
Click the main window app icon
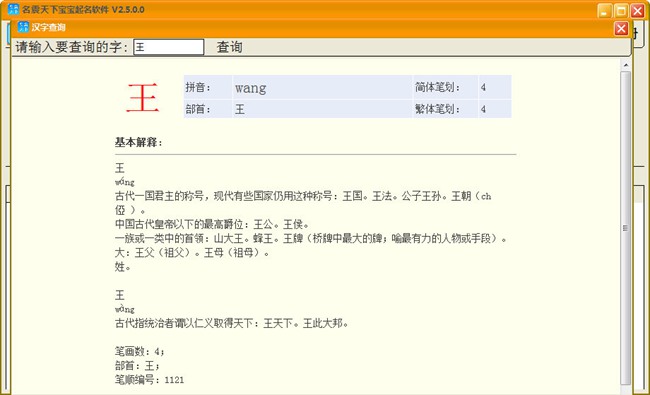pyautogui.click(x=13, y=9)
